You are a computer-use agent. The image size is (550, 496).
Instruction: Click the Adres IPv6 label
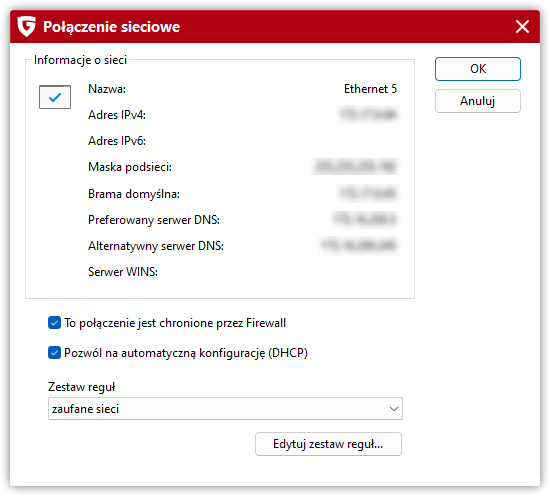[x=117, y=141]
